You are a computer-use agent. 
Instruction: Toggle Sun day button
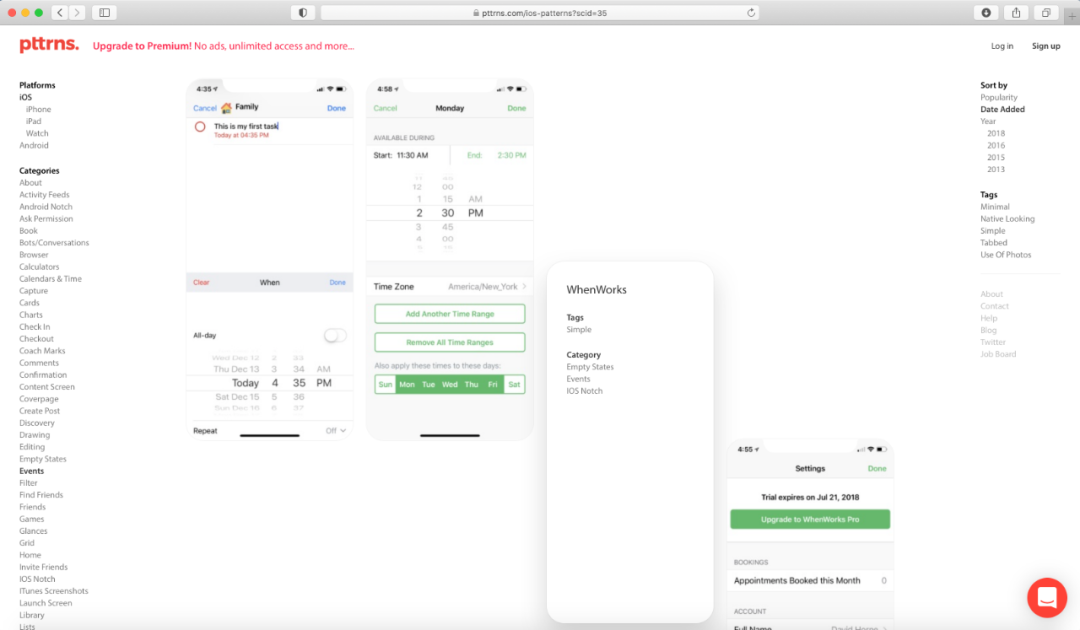pos(385,384)
